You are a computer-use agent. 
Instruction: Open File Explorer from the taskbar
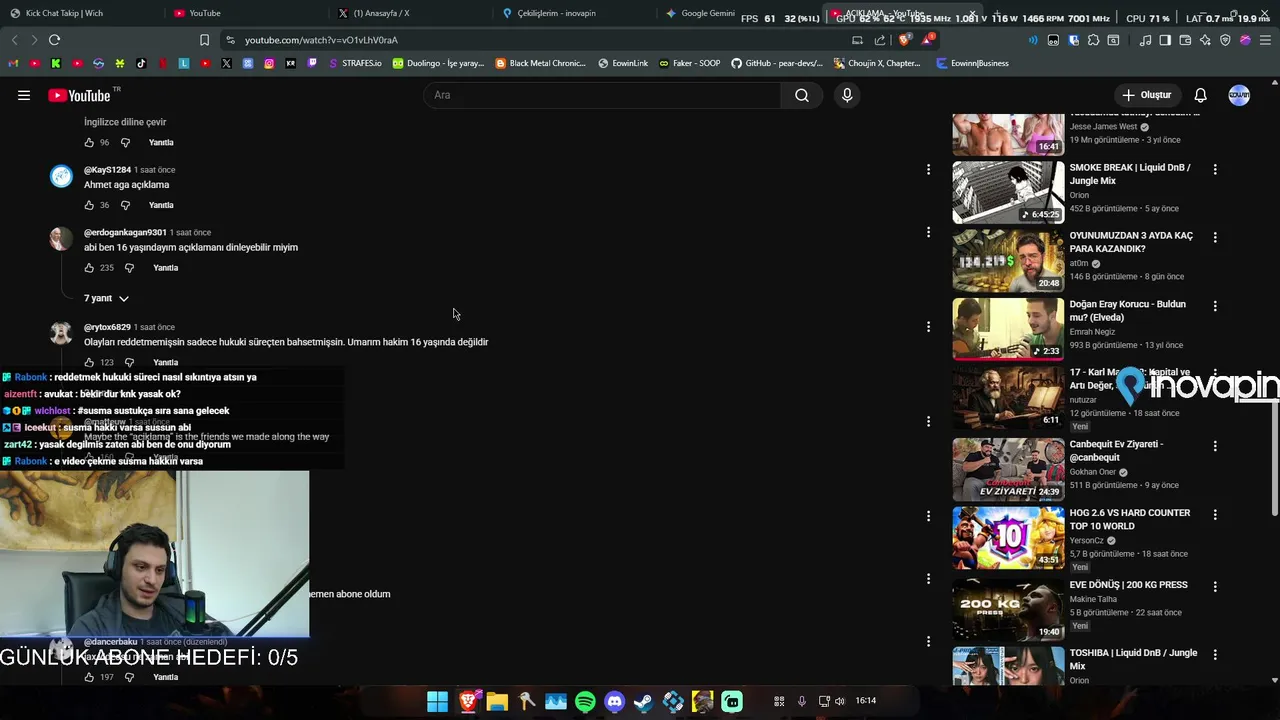coord(497,702)
